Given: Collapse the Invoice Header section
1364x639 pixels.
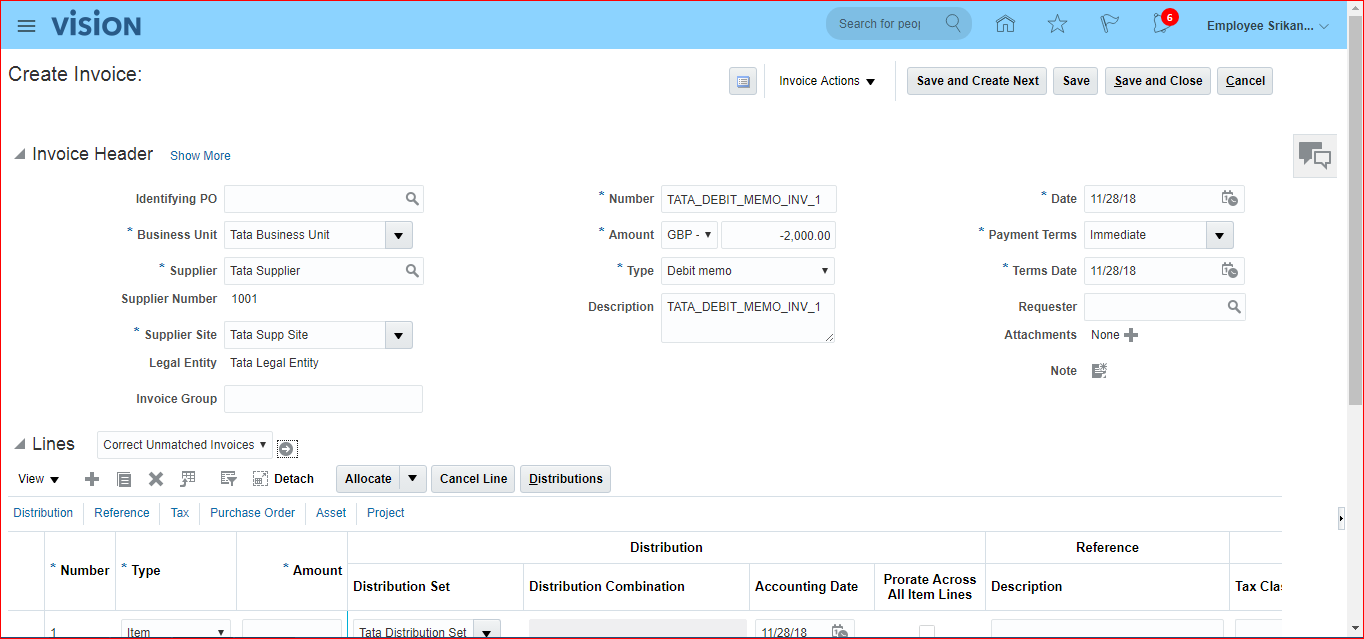Looking at the screenshot, I should tap(19, 155).
